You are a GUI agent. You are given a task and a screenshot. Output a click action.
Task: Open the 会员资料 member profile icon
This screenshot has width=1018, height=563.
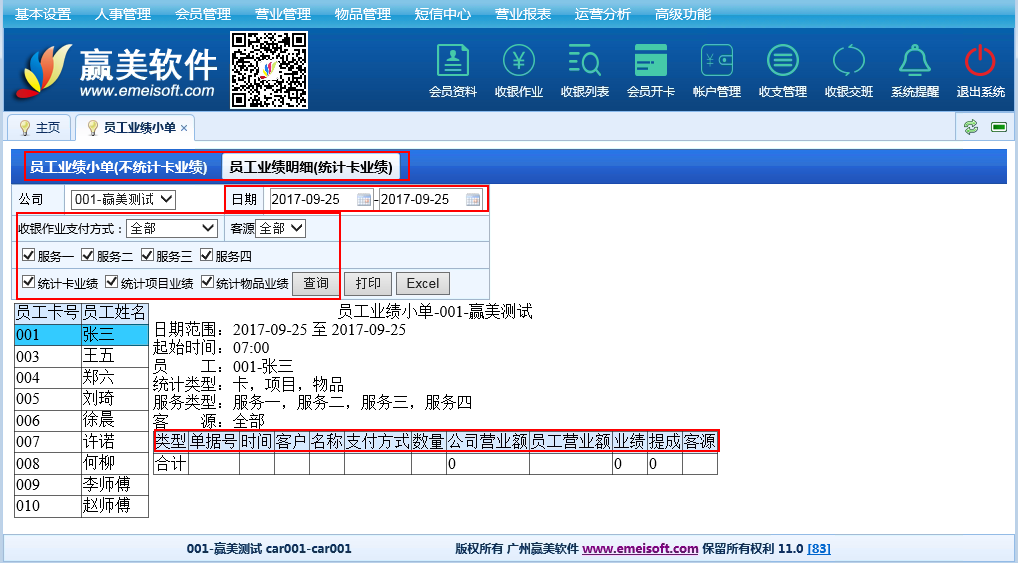(453, 62)
